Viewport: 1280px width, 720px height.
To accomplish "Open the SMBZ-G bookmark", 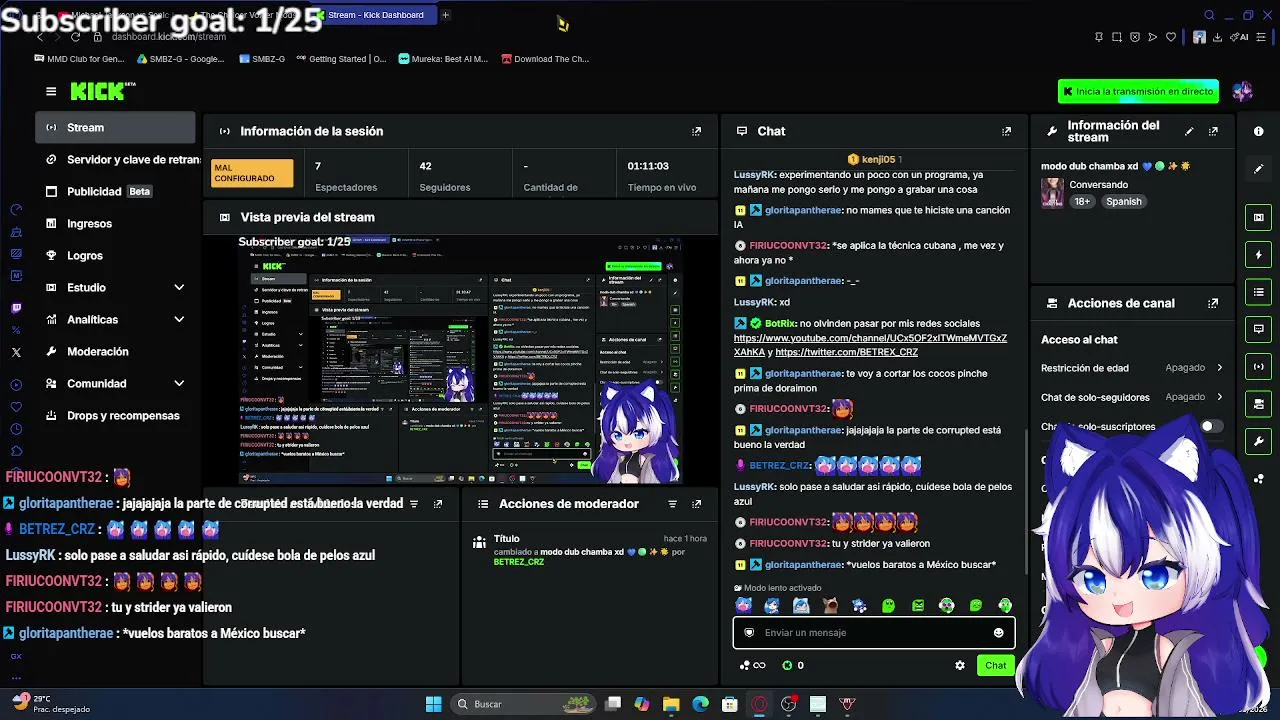I will click(x=262, y=59).
